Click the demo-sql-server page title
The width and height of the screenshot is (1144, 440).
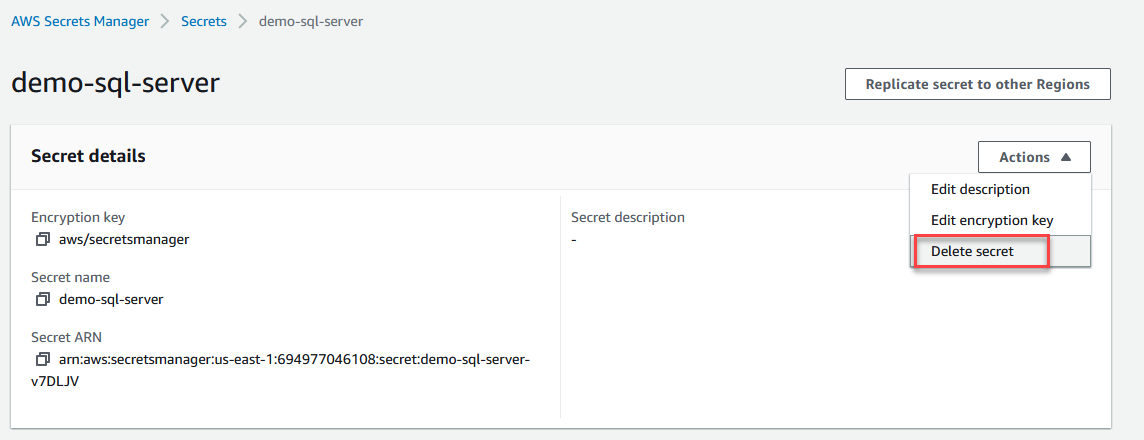click(115, 83)
